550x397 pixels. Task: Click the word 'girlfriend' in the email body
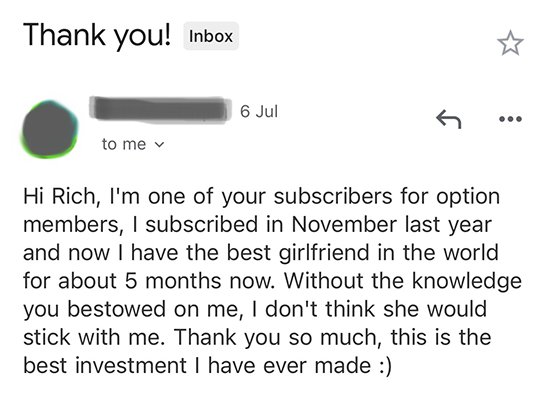pos(324,253)
